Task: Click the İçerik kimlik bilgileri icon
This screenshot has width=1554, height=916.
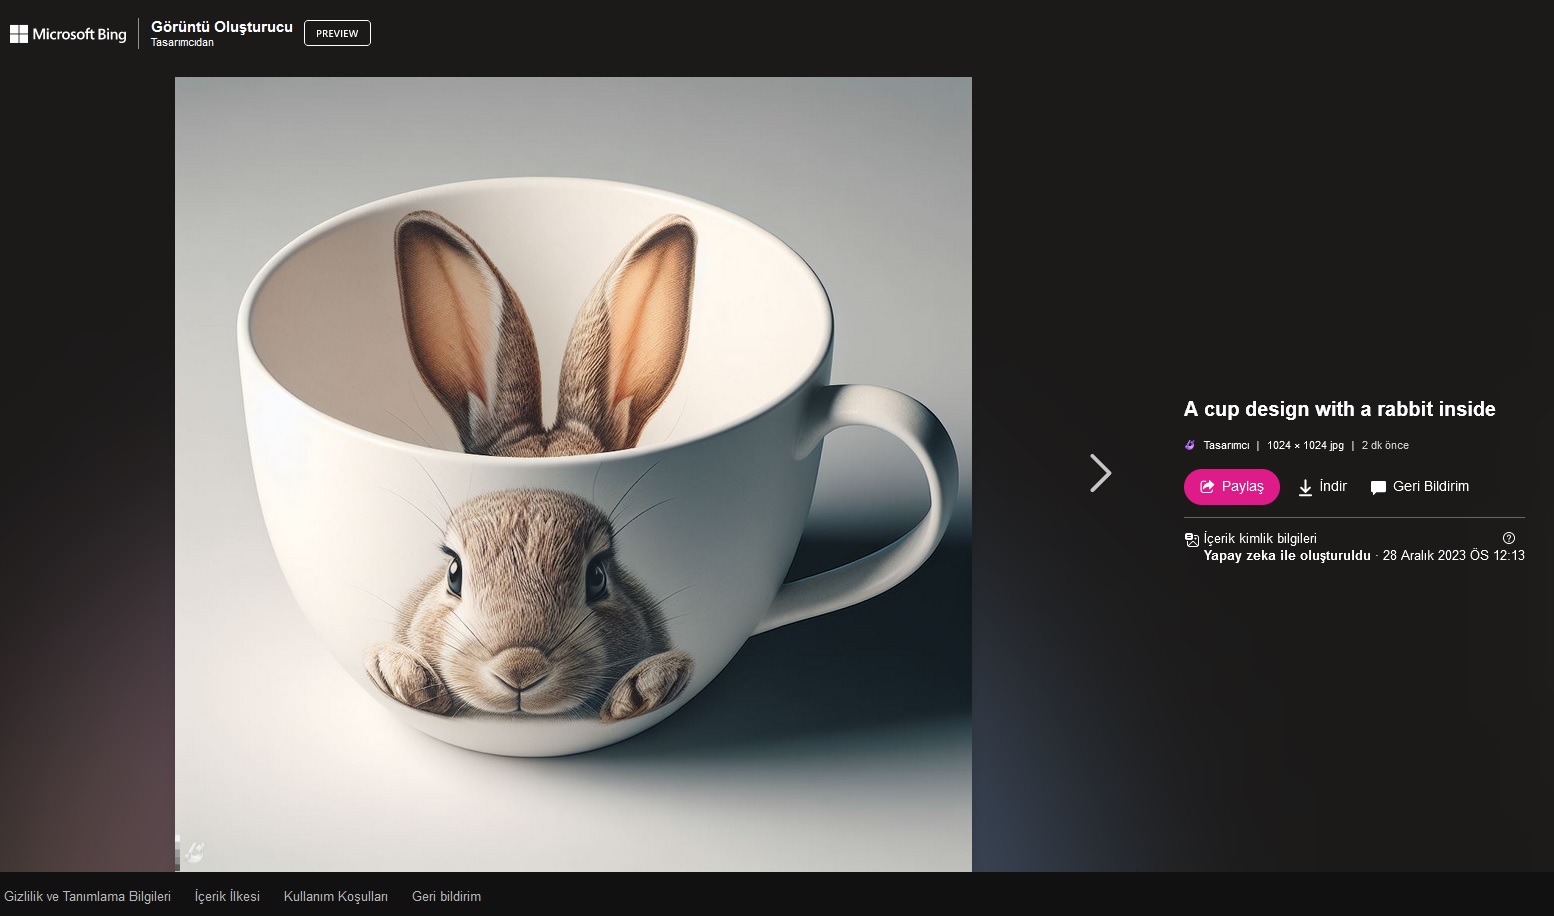Action: coord(1191,540)
